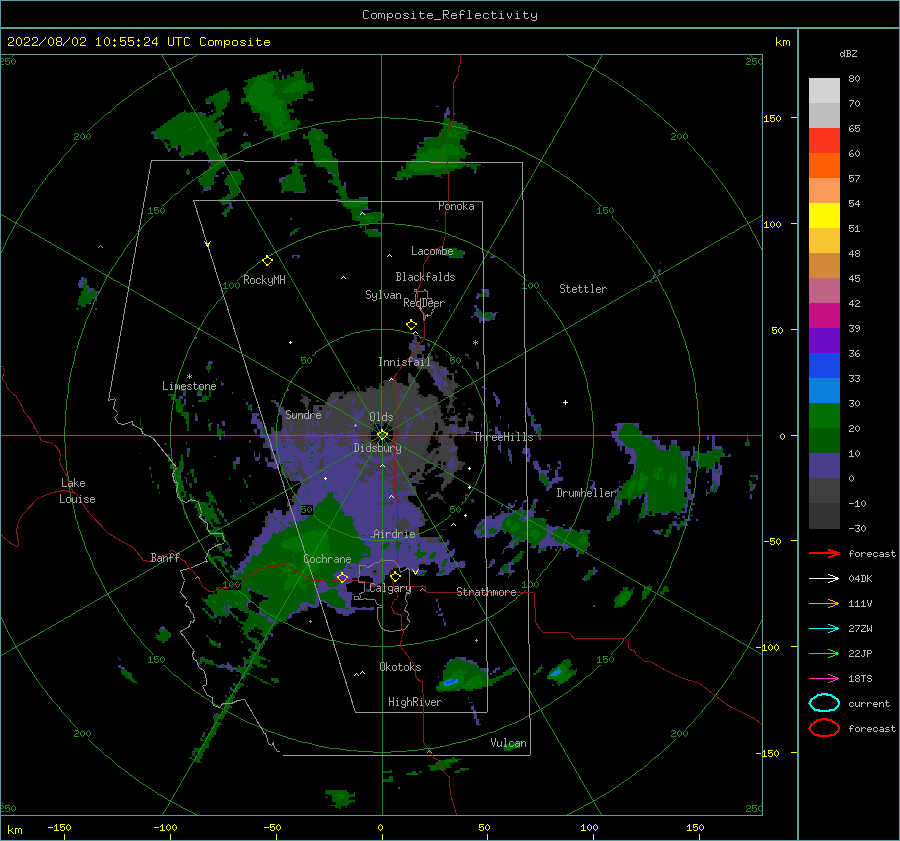This screenshot has height=841, width=900.
Task: Click the blue high-reflectivity cell near HighRiver
Action: (450, 682)
